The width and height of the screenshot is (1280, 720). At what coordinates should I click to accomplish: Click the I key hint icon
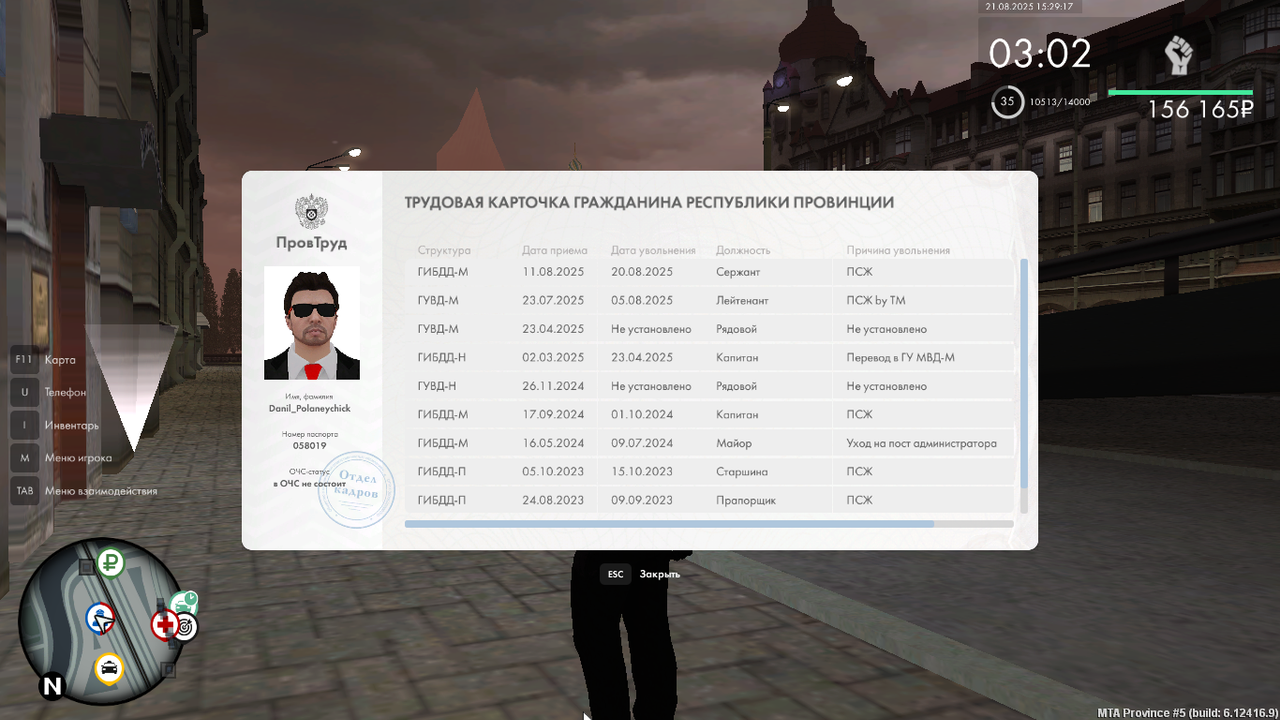click(24, 425)
